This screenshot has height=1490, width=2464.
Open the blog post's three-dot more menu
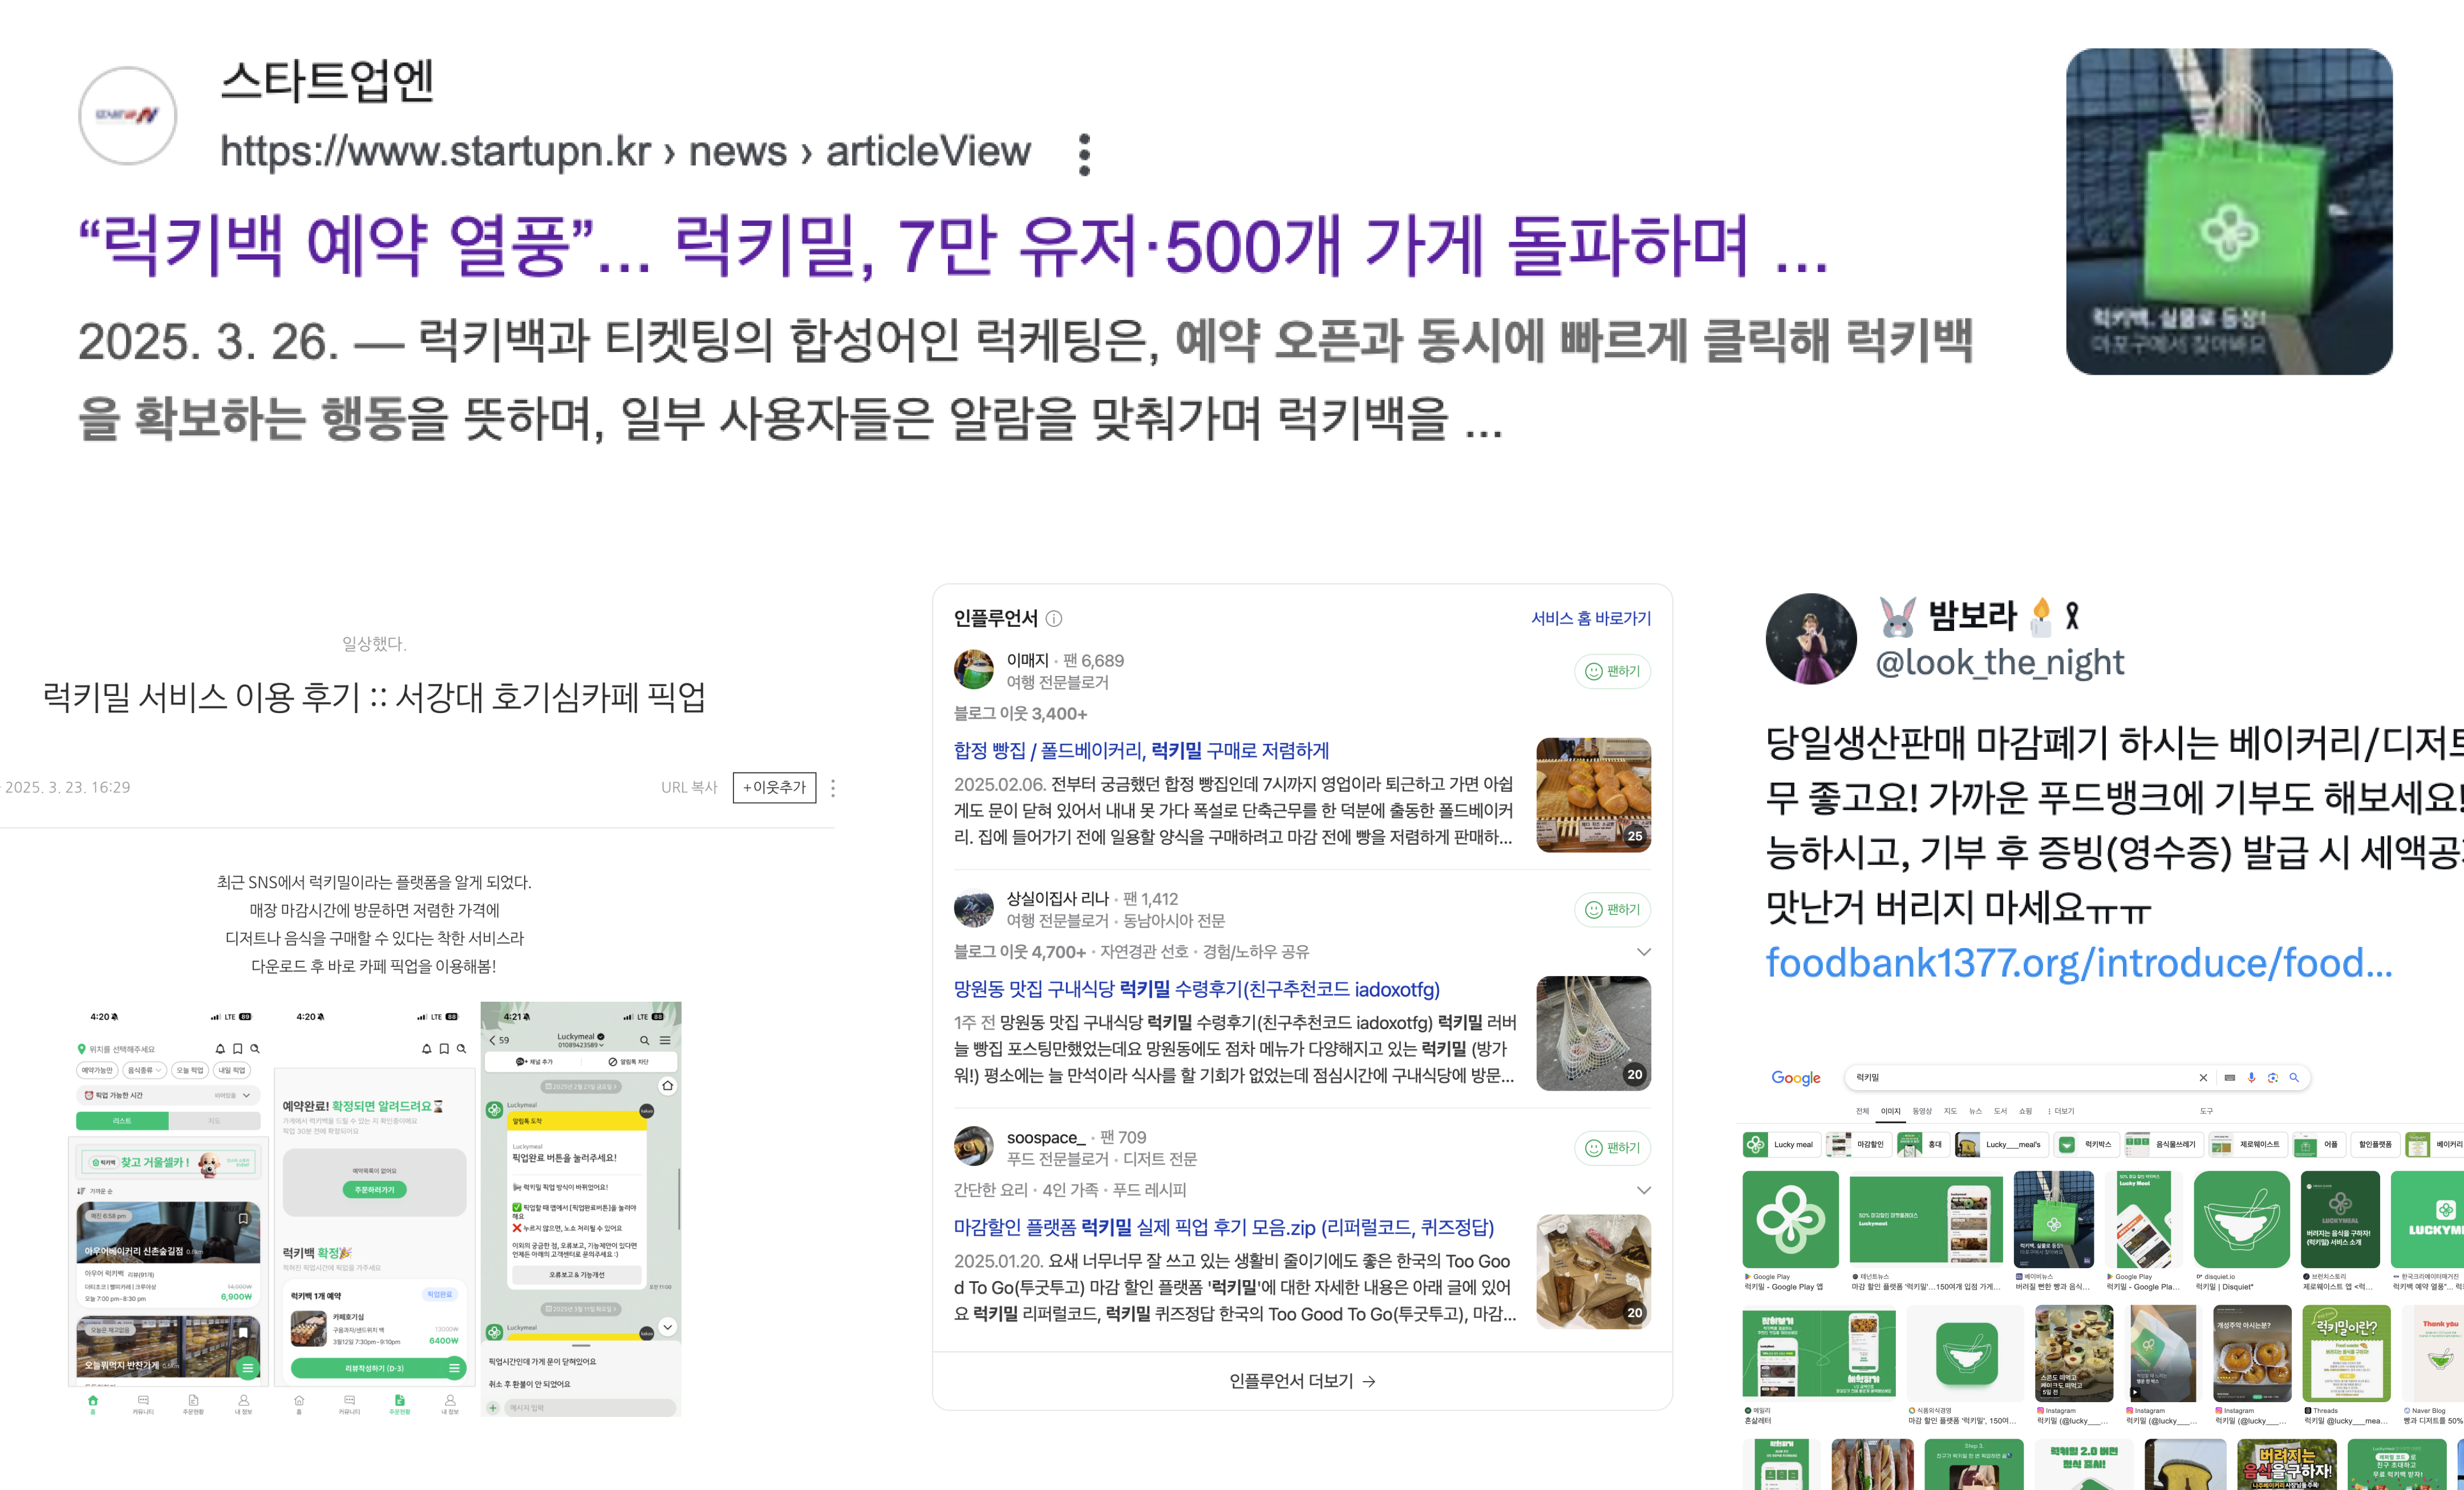point(833,788)
